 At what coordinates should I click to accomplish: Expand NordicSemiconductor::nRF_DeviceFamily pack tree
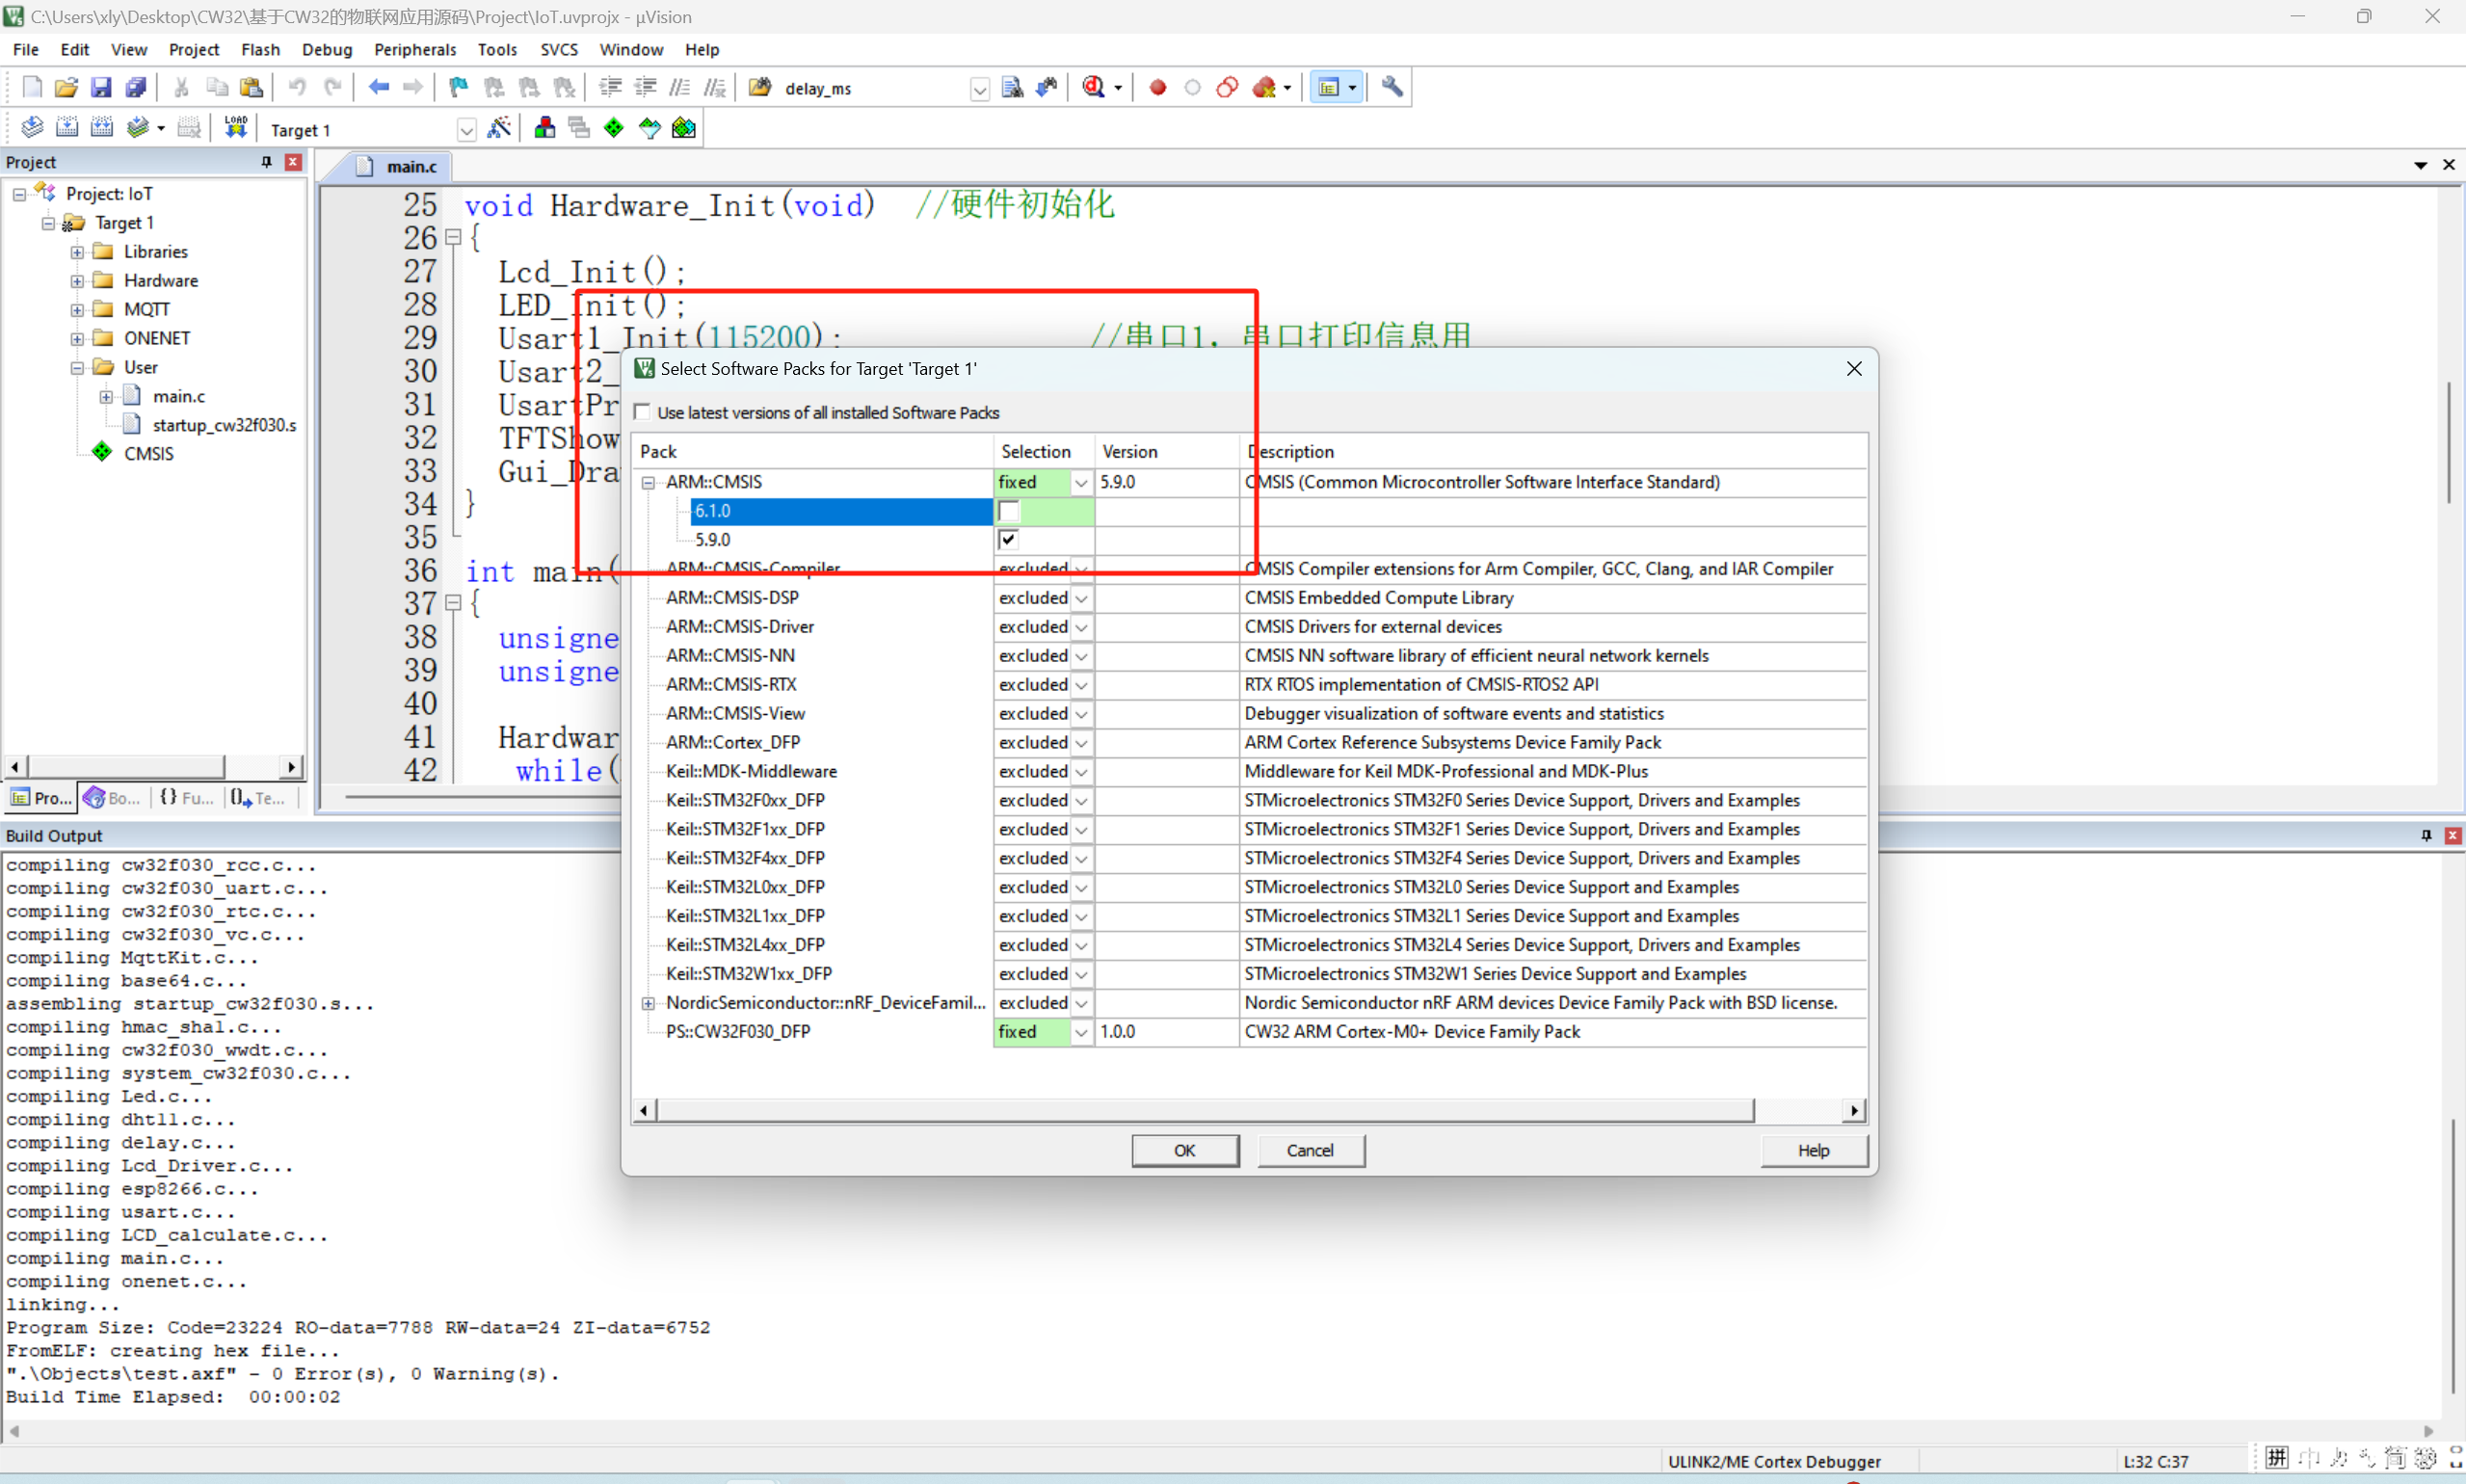point(648,1003)
